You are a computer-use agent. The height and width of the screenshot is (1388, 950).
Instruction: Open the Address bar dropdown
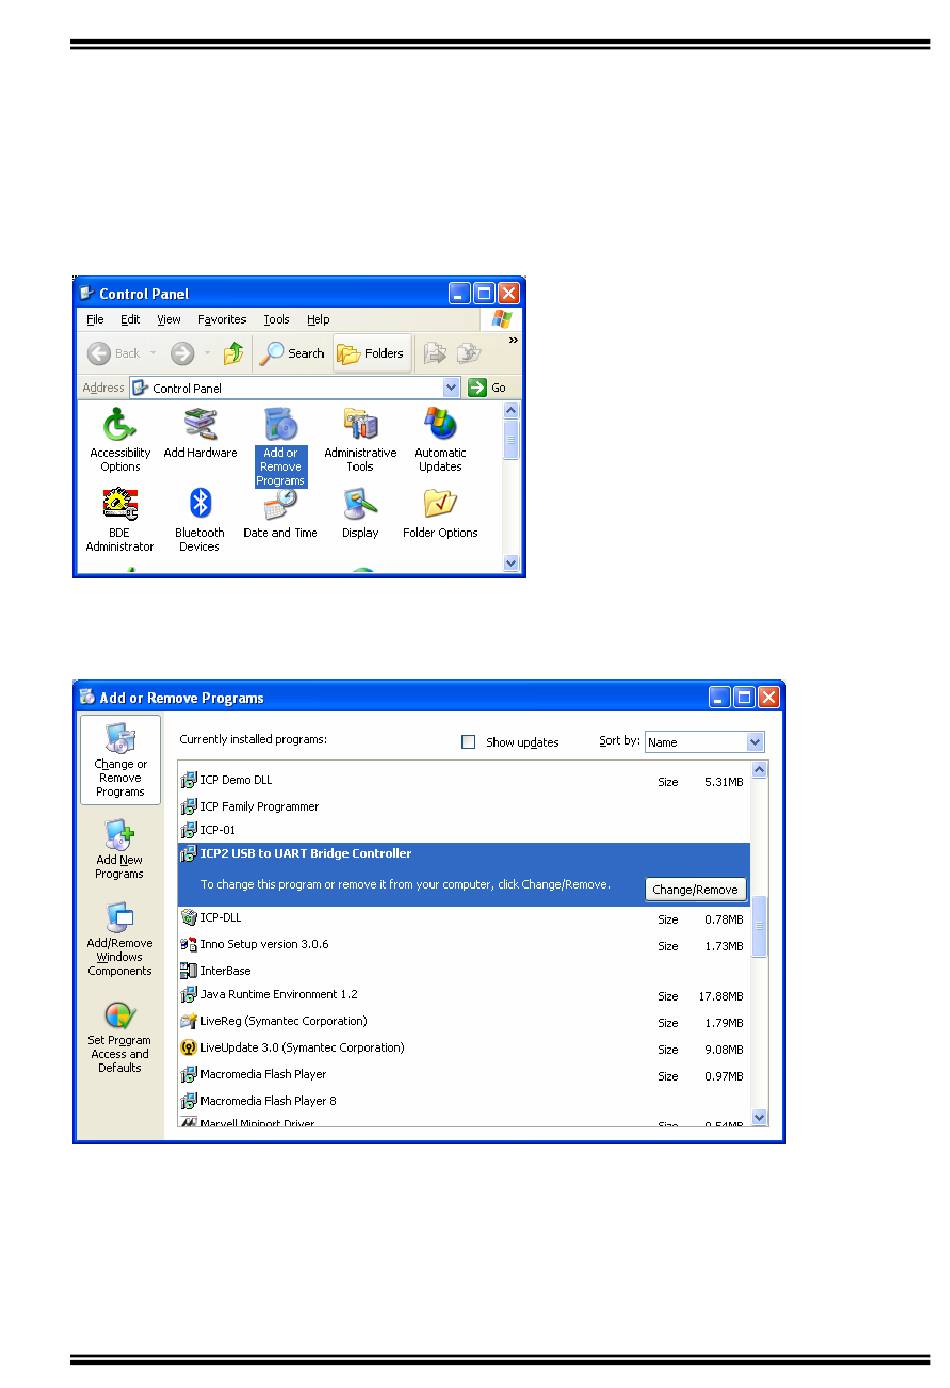click(x=451, y=388)
